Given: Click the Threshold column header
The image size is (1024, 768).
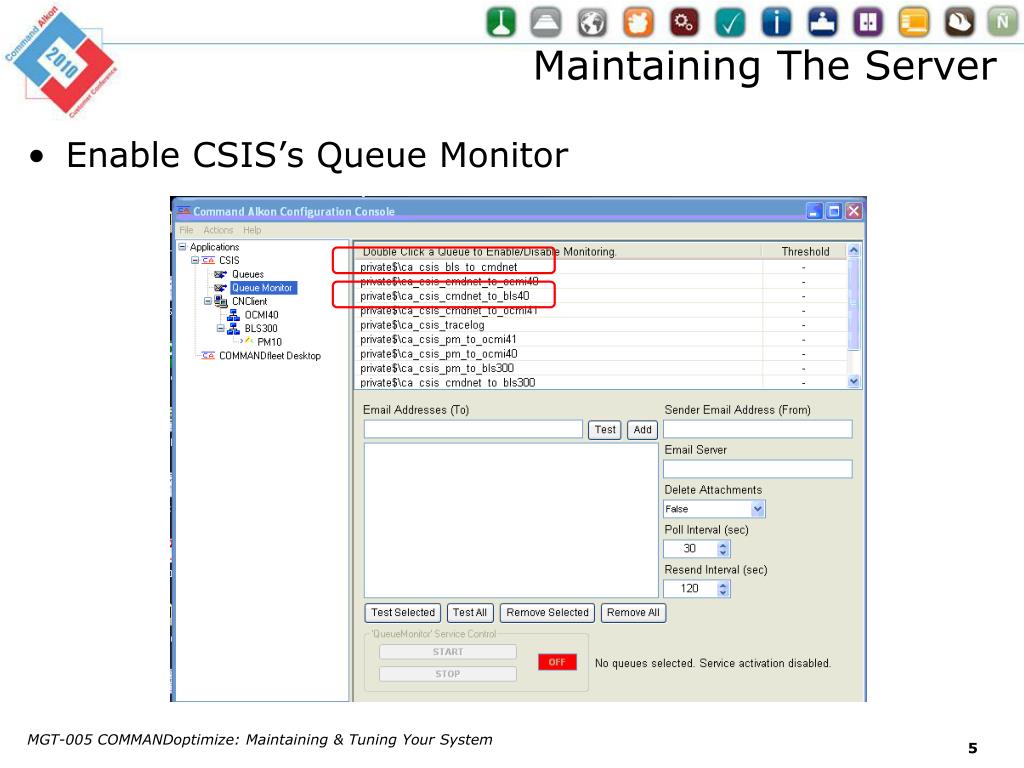Looking at the screenshot, I should point(805,251).
